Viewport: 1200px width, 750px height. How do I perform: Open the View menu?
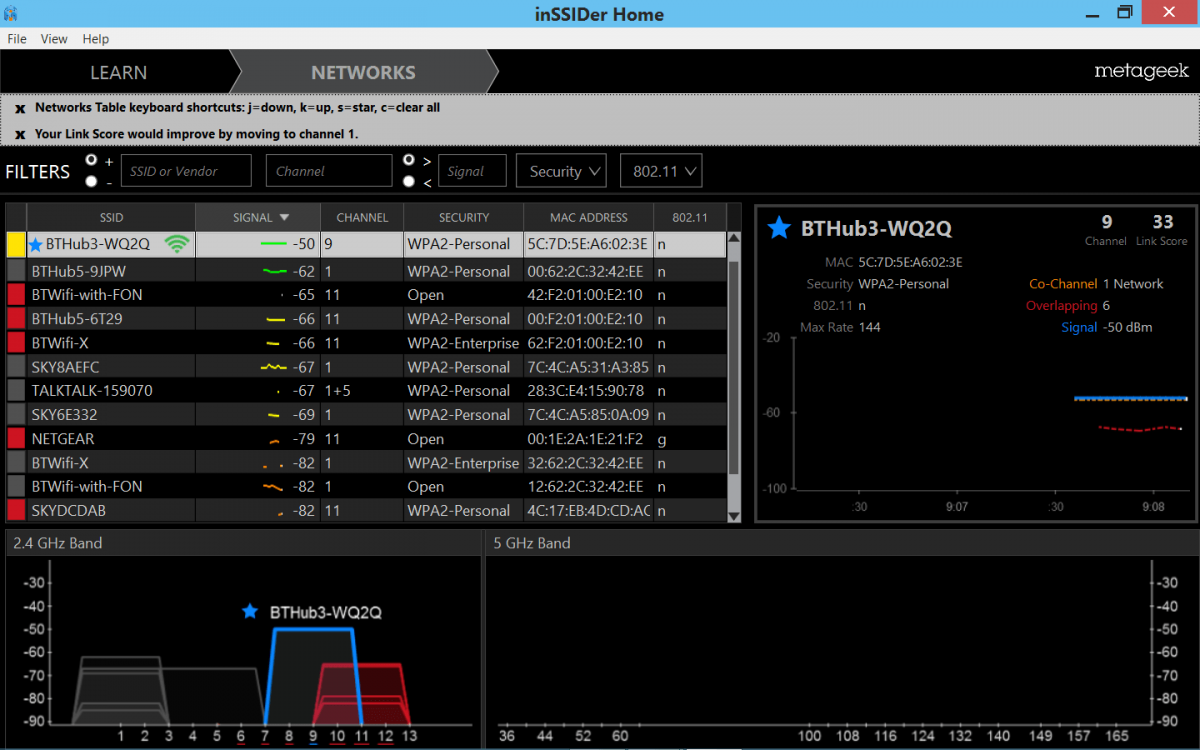[54, 39]
